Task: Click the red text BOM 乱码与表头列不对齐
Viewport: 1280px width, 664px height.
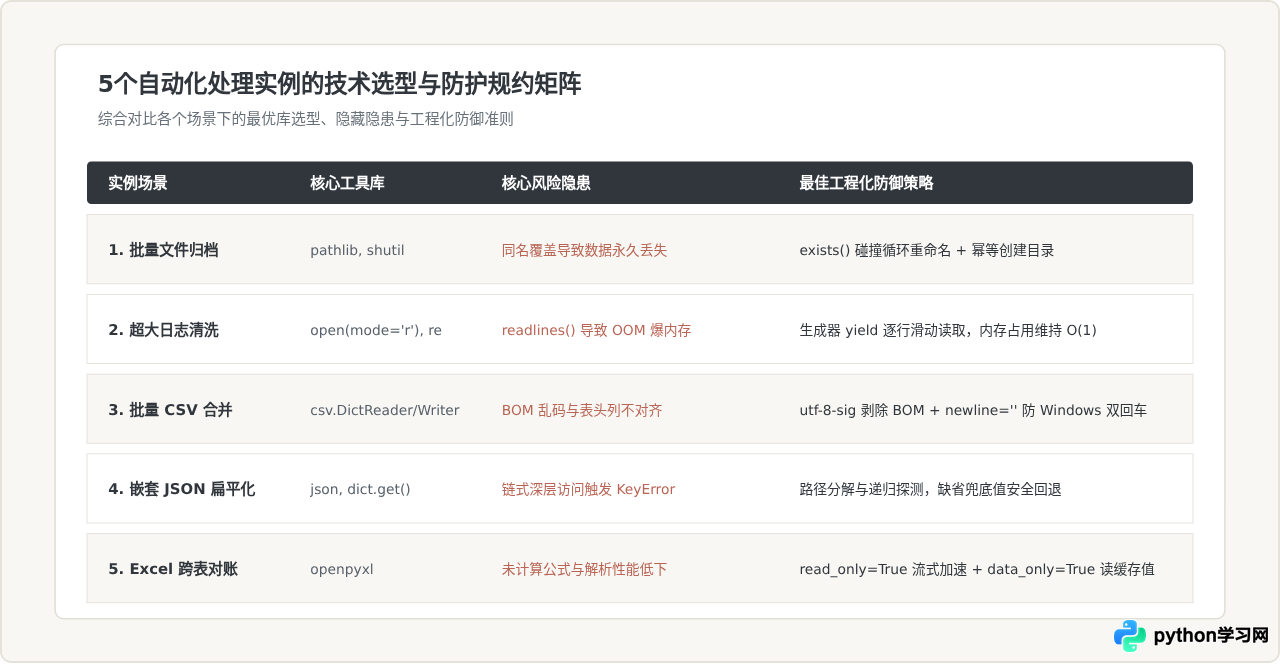Action: coord(582,410)
